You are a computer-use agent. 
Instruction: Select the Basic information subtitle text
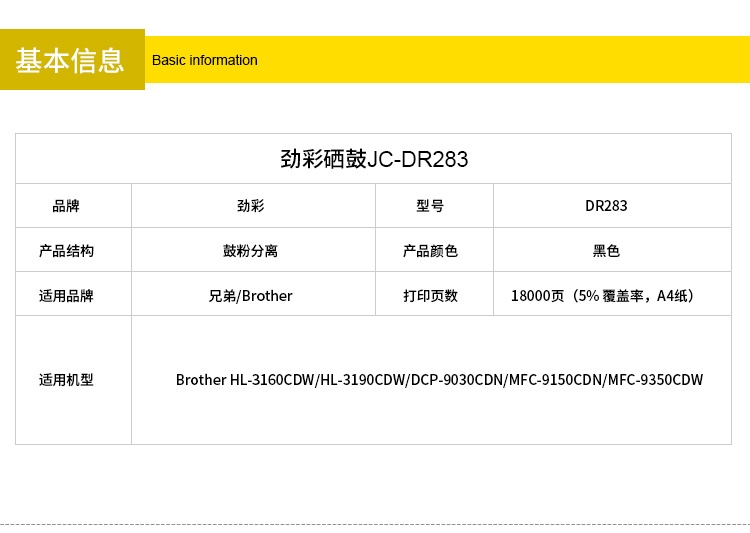205,60
